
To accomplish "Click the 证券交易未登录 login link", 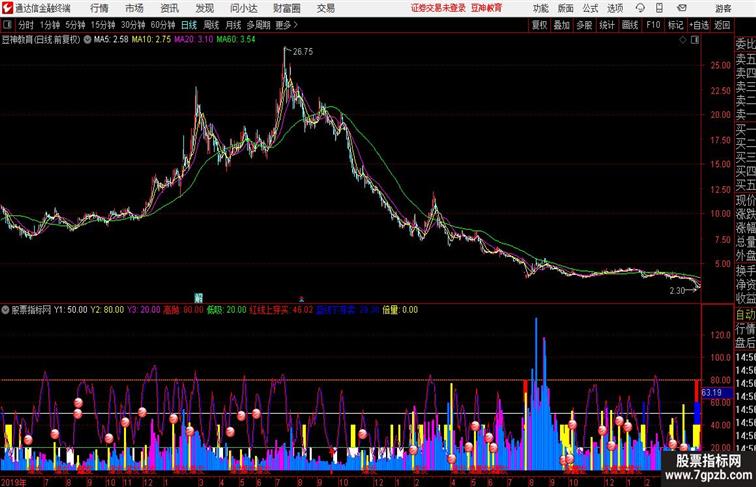I will point(438,8).
